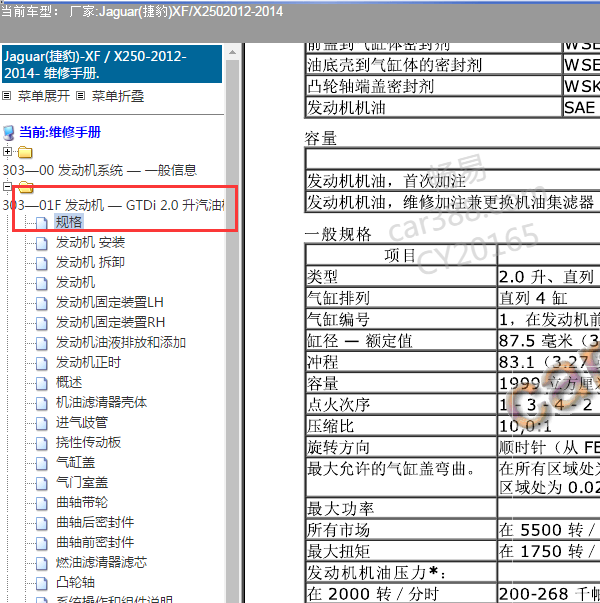
Task: Click the 当前:维修手册 computer icon
Action: tap(9, 133)
